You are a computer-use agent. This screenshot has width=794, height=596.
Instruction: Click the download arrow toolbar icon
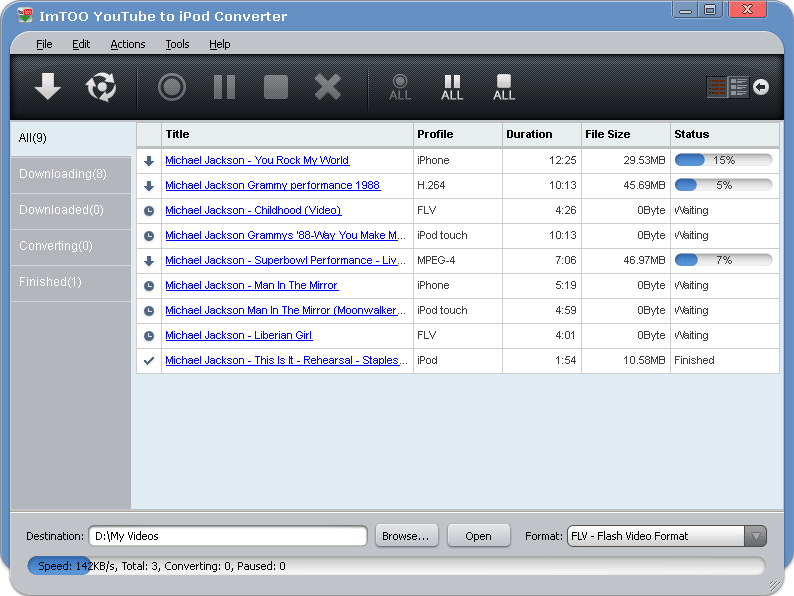pos(48,87)
